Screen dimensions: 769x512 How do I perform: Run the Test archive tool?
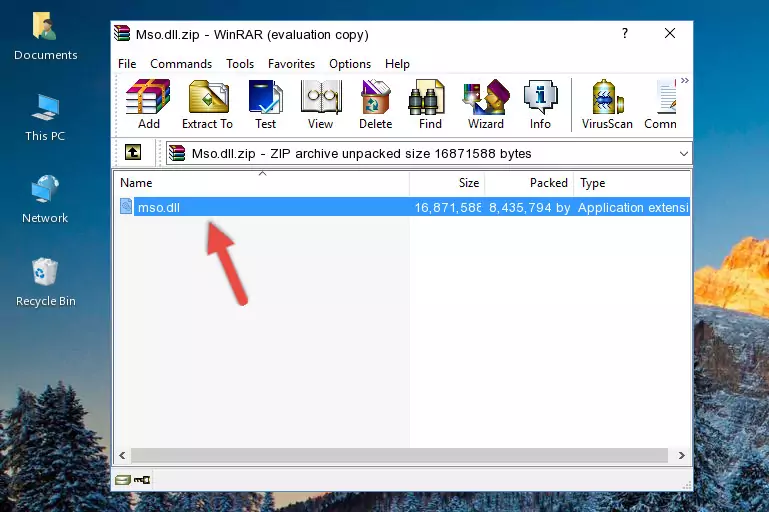pos(265,104)
